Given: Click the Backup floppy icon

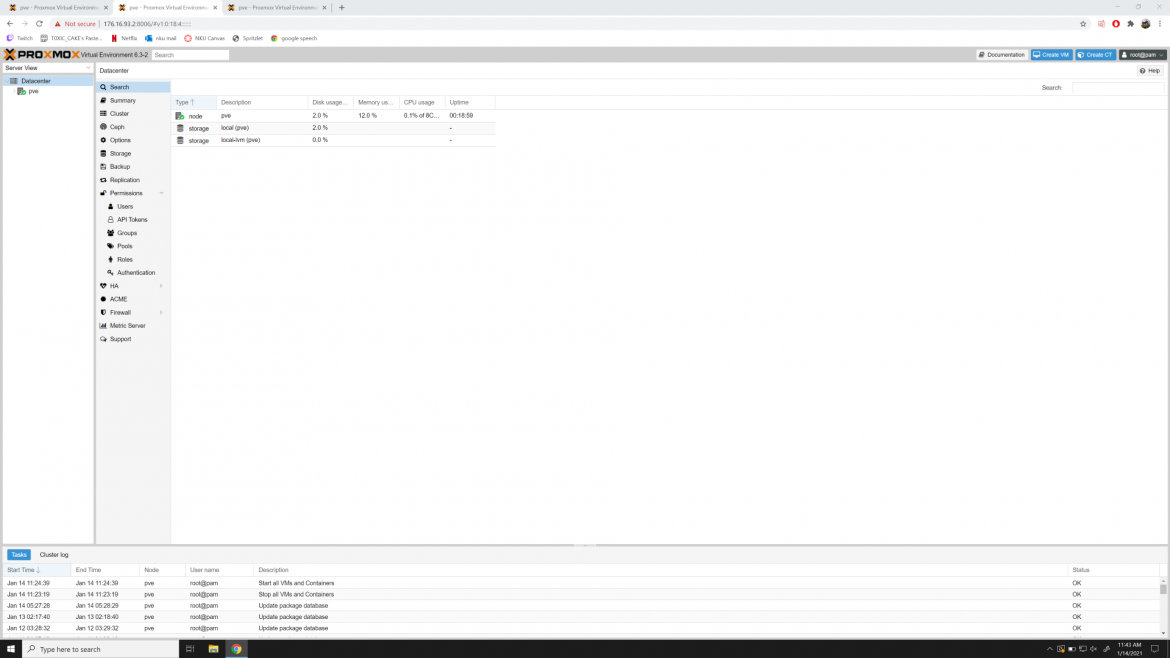Looking at the screenshot, I should tap(103, 166).
